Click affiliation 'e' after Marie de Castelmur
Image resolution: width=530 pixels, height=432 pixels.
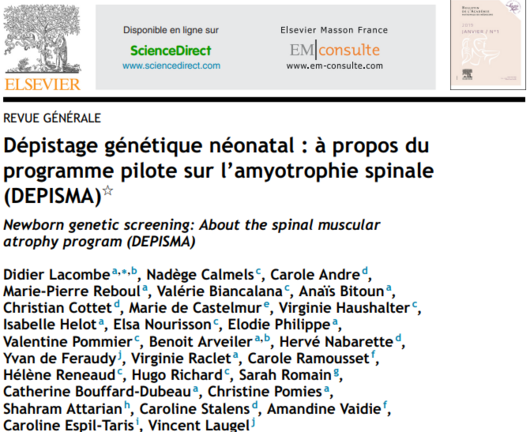(267, 305)
